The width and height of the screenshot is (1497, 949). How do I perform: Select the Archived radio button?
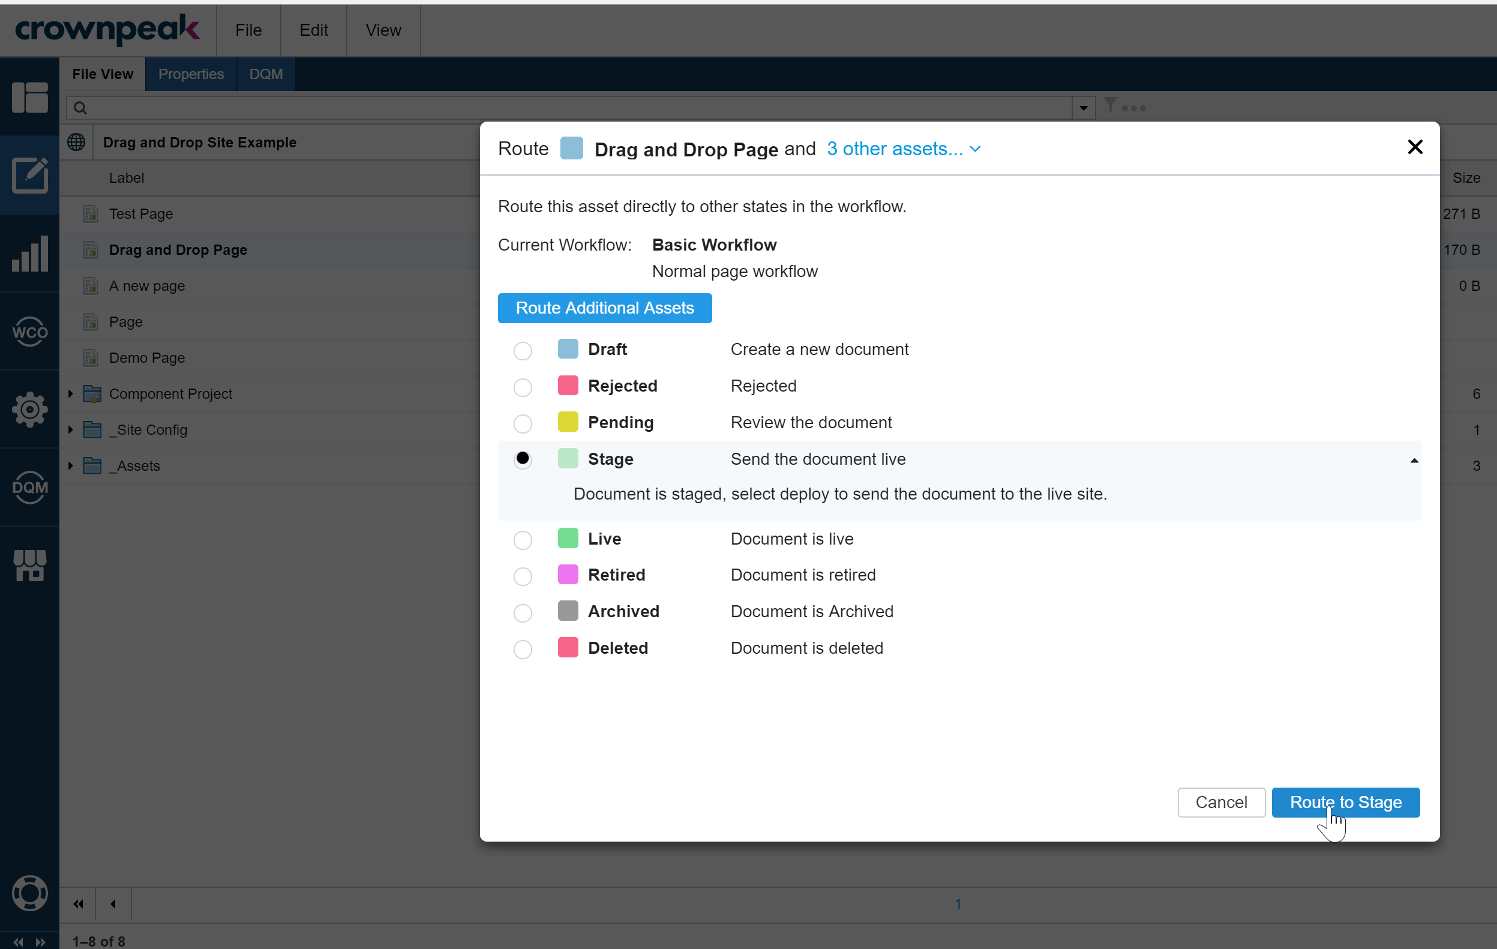tap(523, 613)
